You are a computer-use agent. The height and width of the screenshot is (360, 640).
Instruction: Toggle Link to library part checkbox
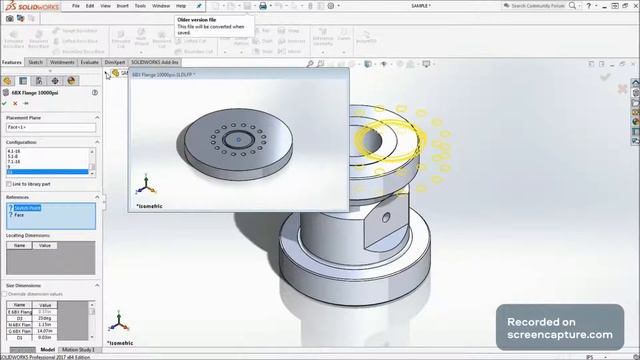pyautogui.click(x=9, y=184)
